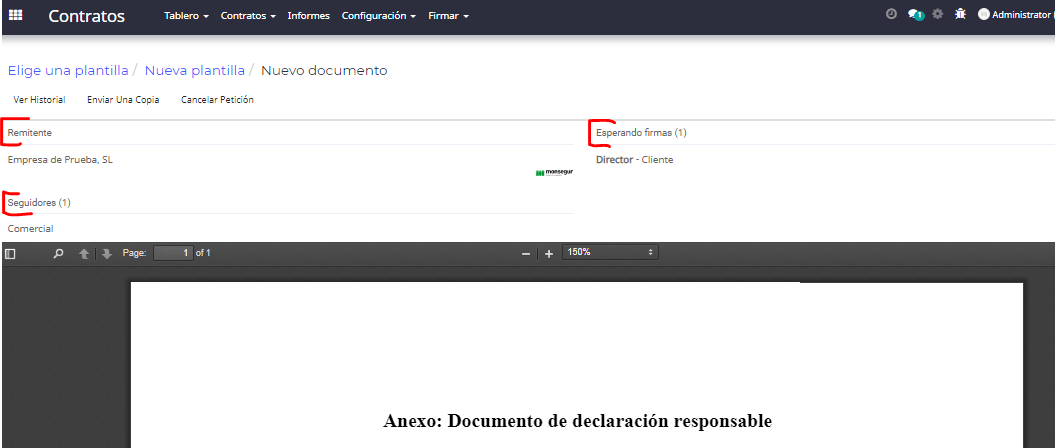Click the Empresa de Prueba, SL text

pos(60,160)
